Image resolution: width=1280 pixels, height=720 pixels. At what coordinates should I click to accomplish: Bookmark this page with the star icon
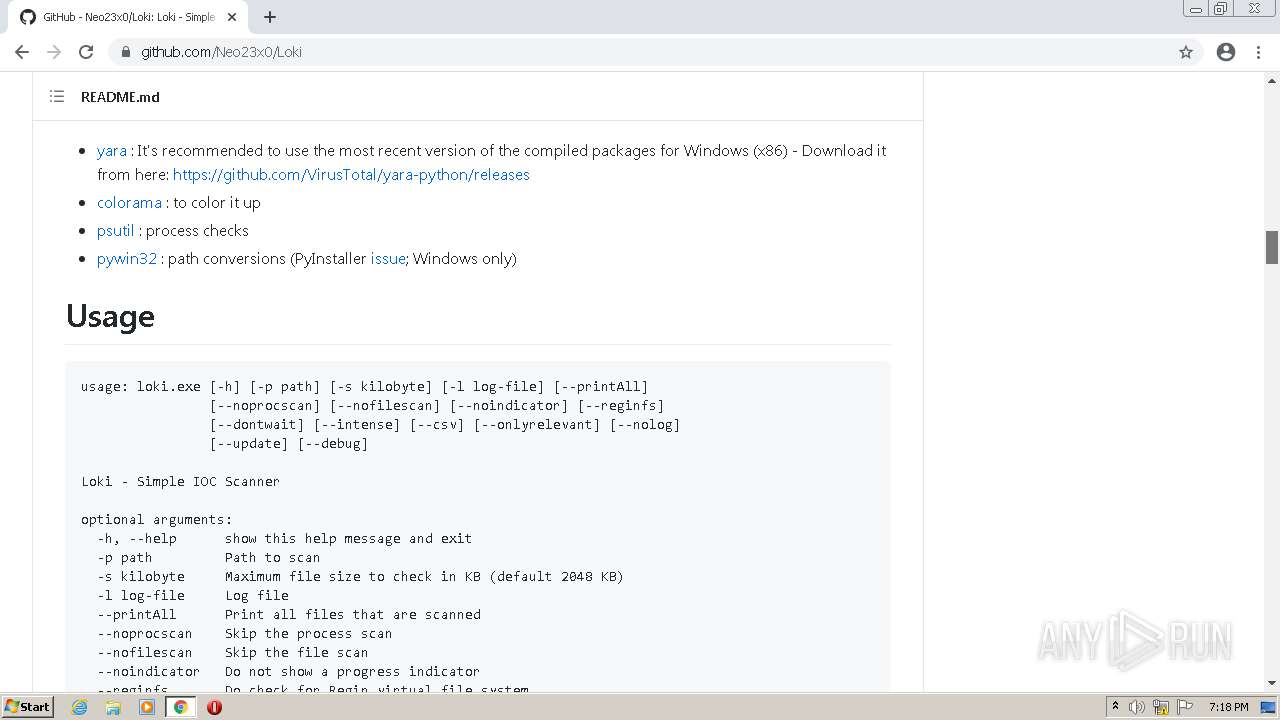1186,52
